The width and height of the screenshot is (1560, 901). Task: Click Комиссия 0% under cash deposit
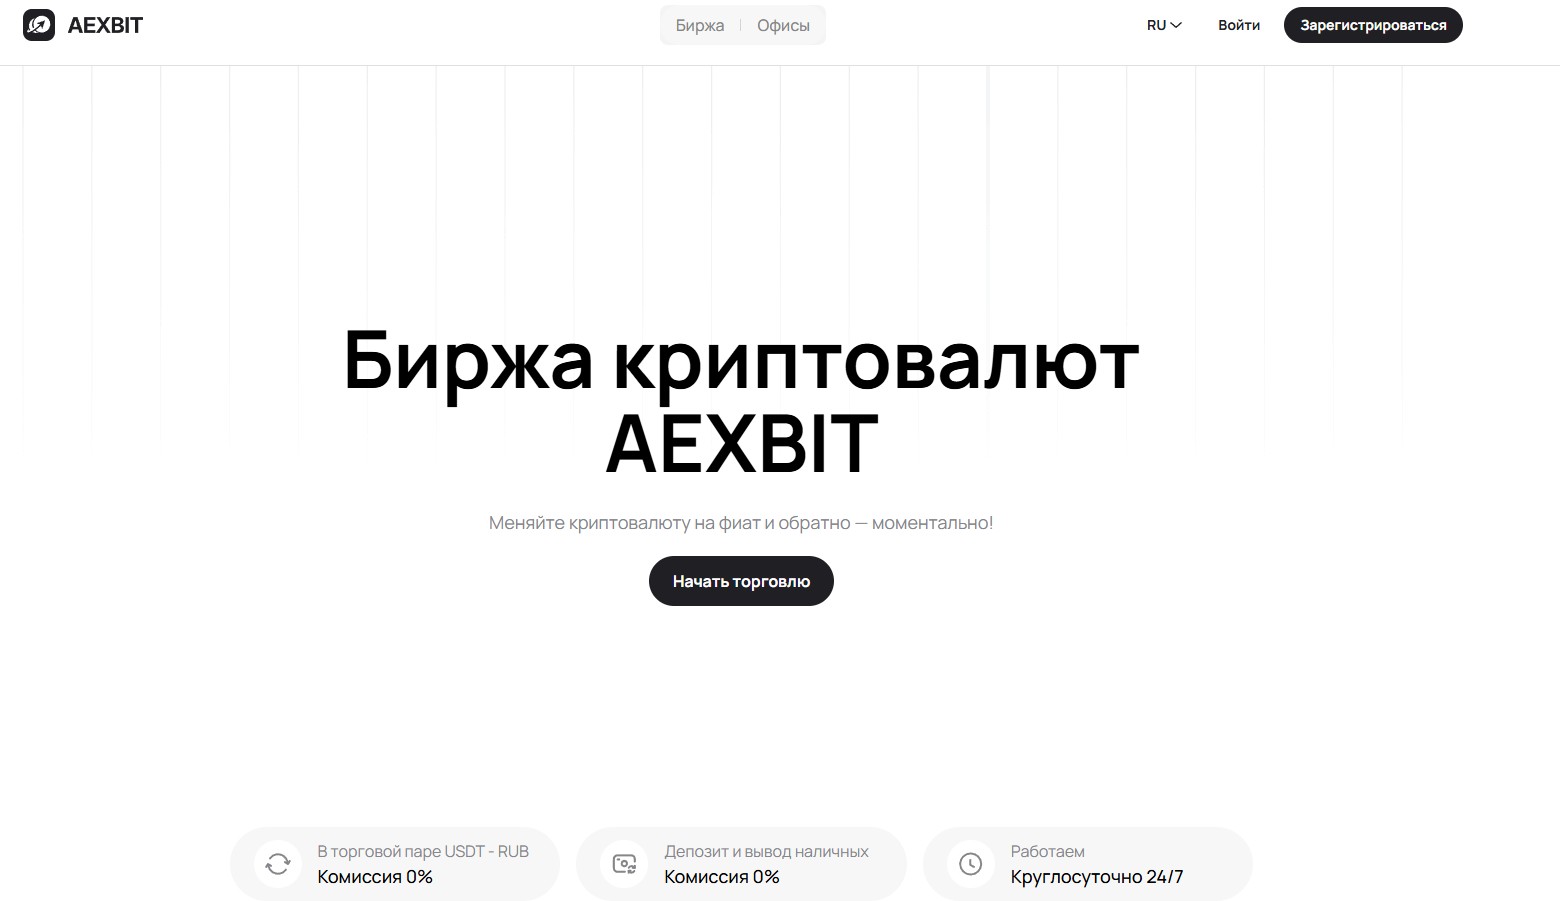tap(721, 877)
